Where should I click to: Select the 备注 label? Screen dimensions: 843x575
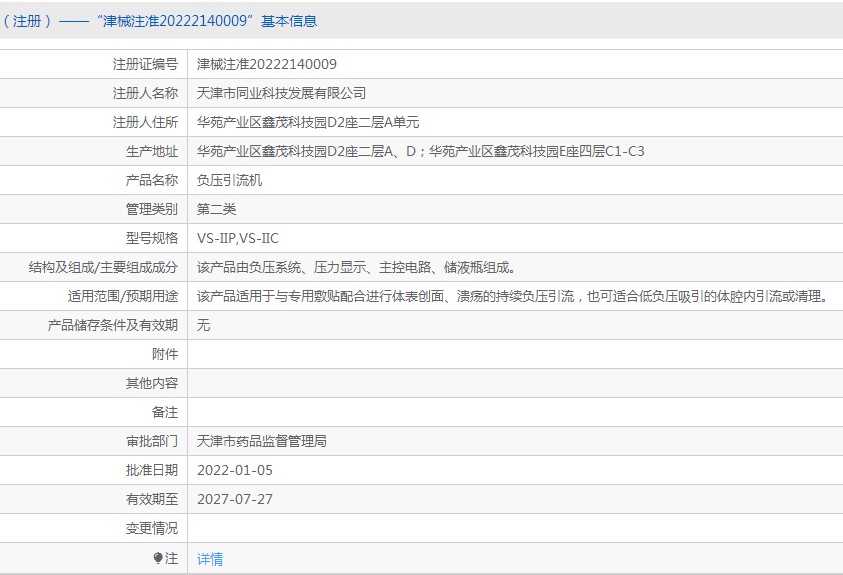pyautogui.click(x=165, y=413)
